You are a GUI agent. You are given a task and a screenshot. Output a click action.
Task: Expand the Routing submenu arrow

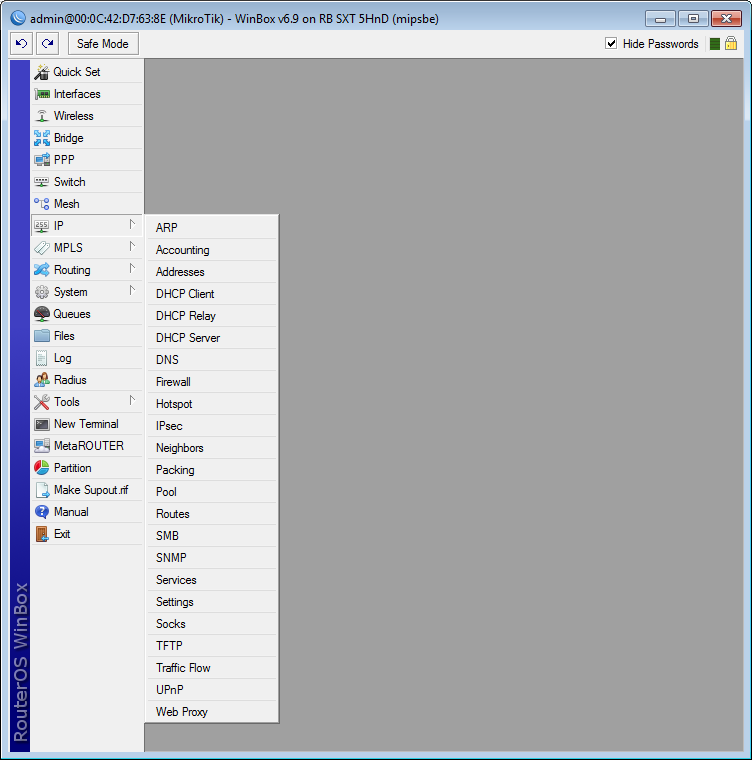click(x=132, y=269)
